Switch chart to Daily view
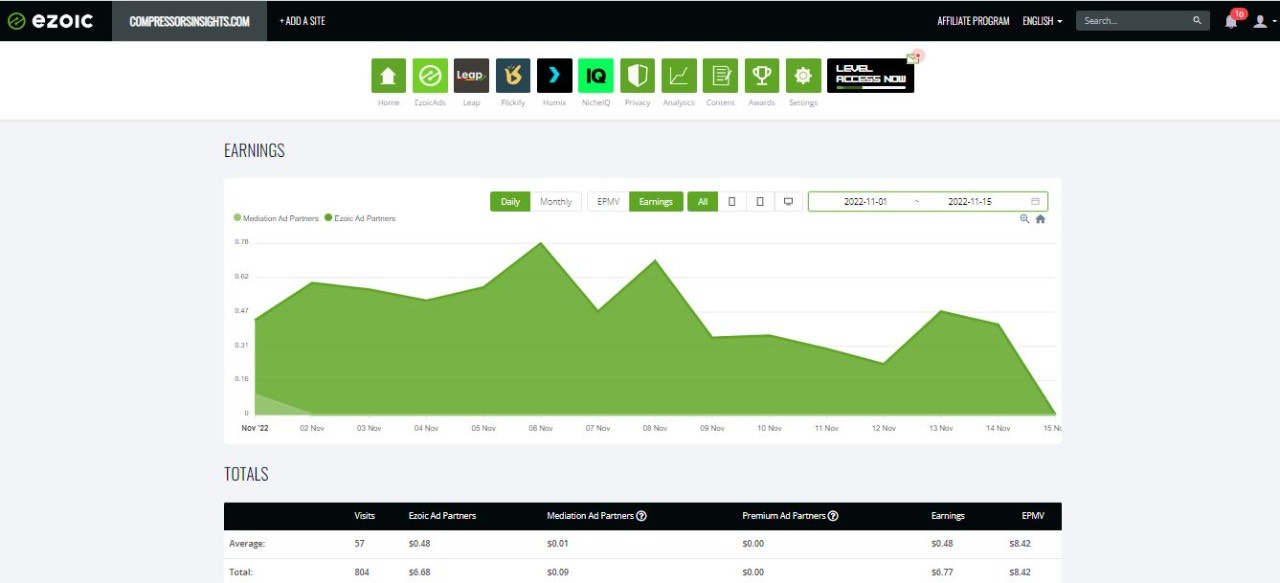The width and height of the screenshot is (1280, 583). click(510, 202)
